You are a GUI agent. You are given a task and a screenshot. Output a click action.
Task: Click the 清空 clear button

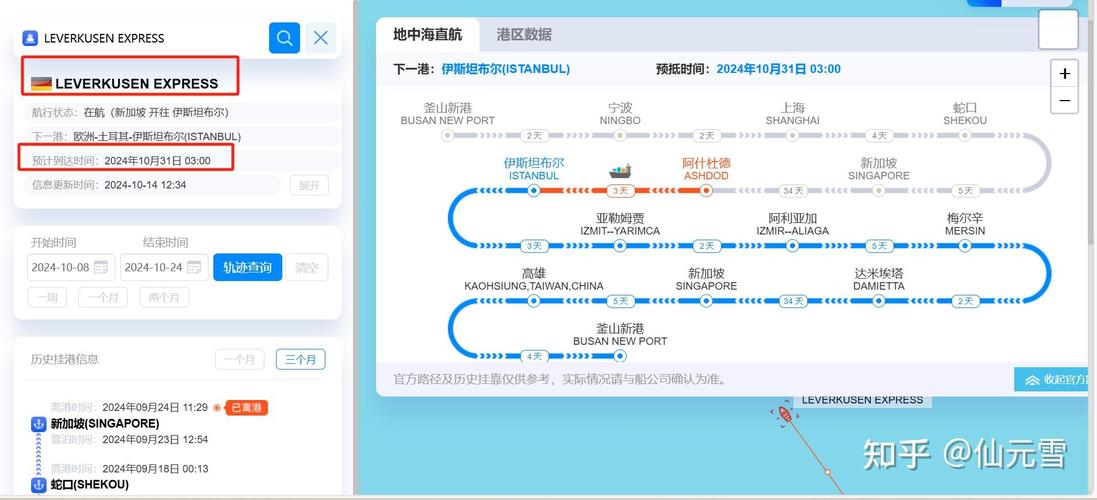tap(306, 267)
